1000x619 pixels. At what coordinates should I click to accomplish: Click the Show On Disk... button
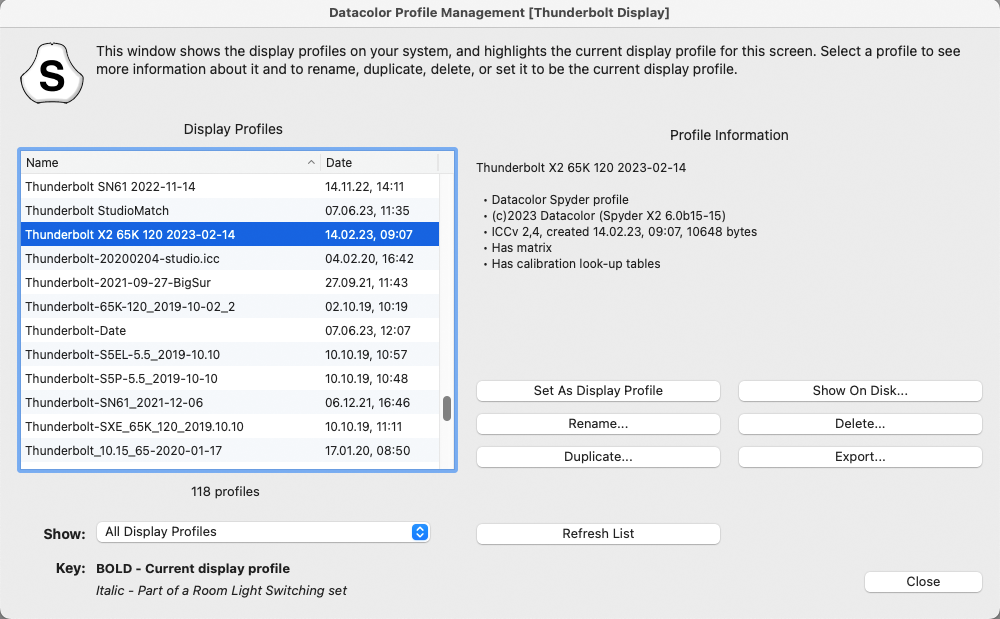[x=860, y=391]
